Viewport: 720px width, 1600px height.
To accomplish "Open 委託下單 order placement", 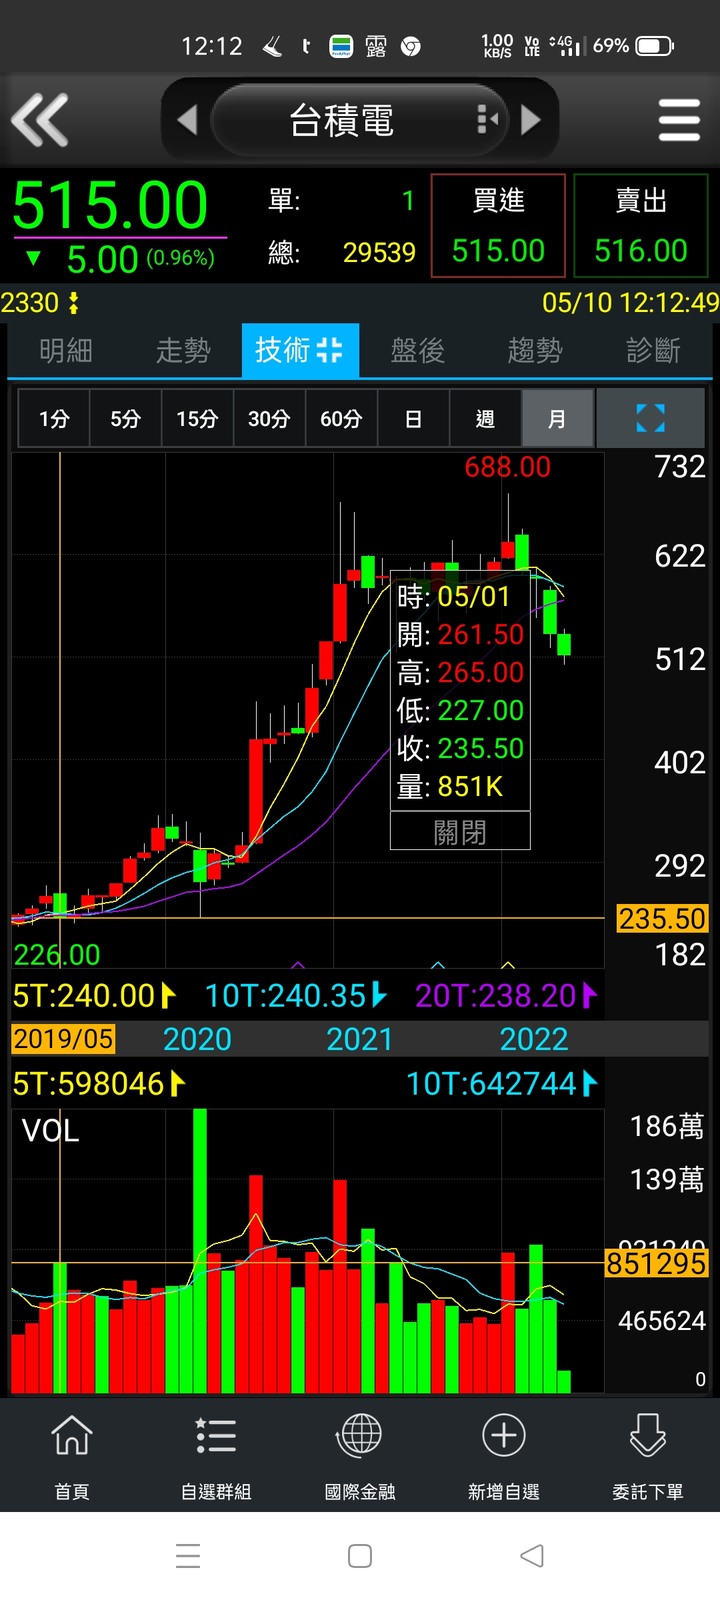I will tap(648, 1455).
